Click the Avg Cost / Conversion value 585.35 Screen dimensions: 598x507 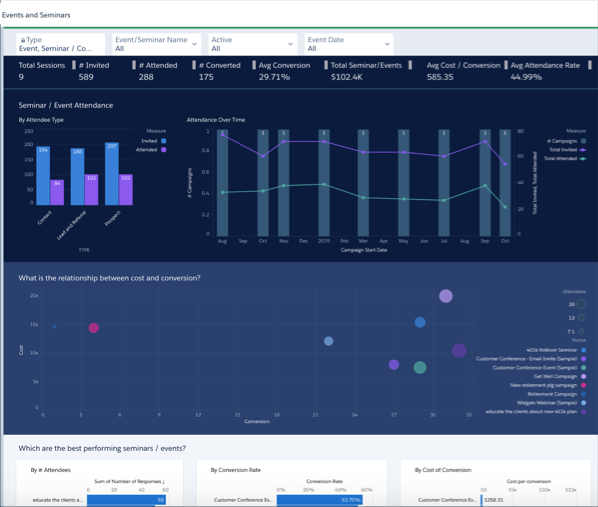440,77
